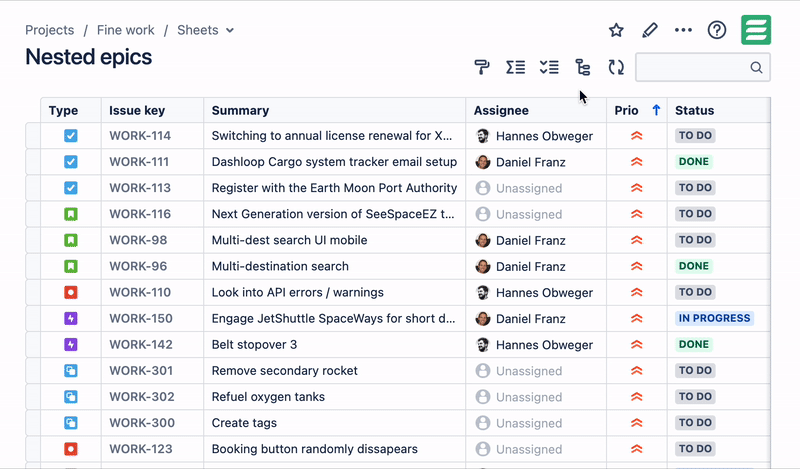Click the subtask type icon of WORK-301
Viewport: 800px width, 469px height.
click(70, 371)
